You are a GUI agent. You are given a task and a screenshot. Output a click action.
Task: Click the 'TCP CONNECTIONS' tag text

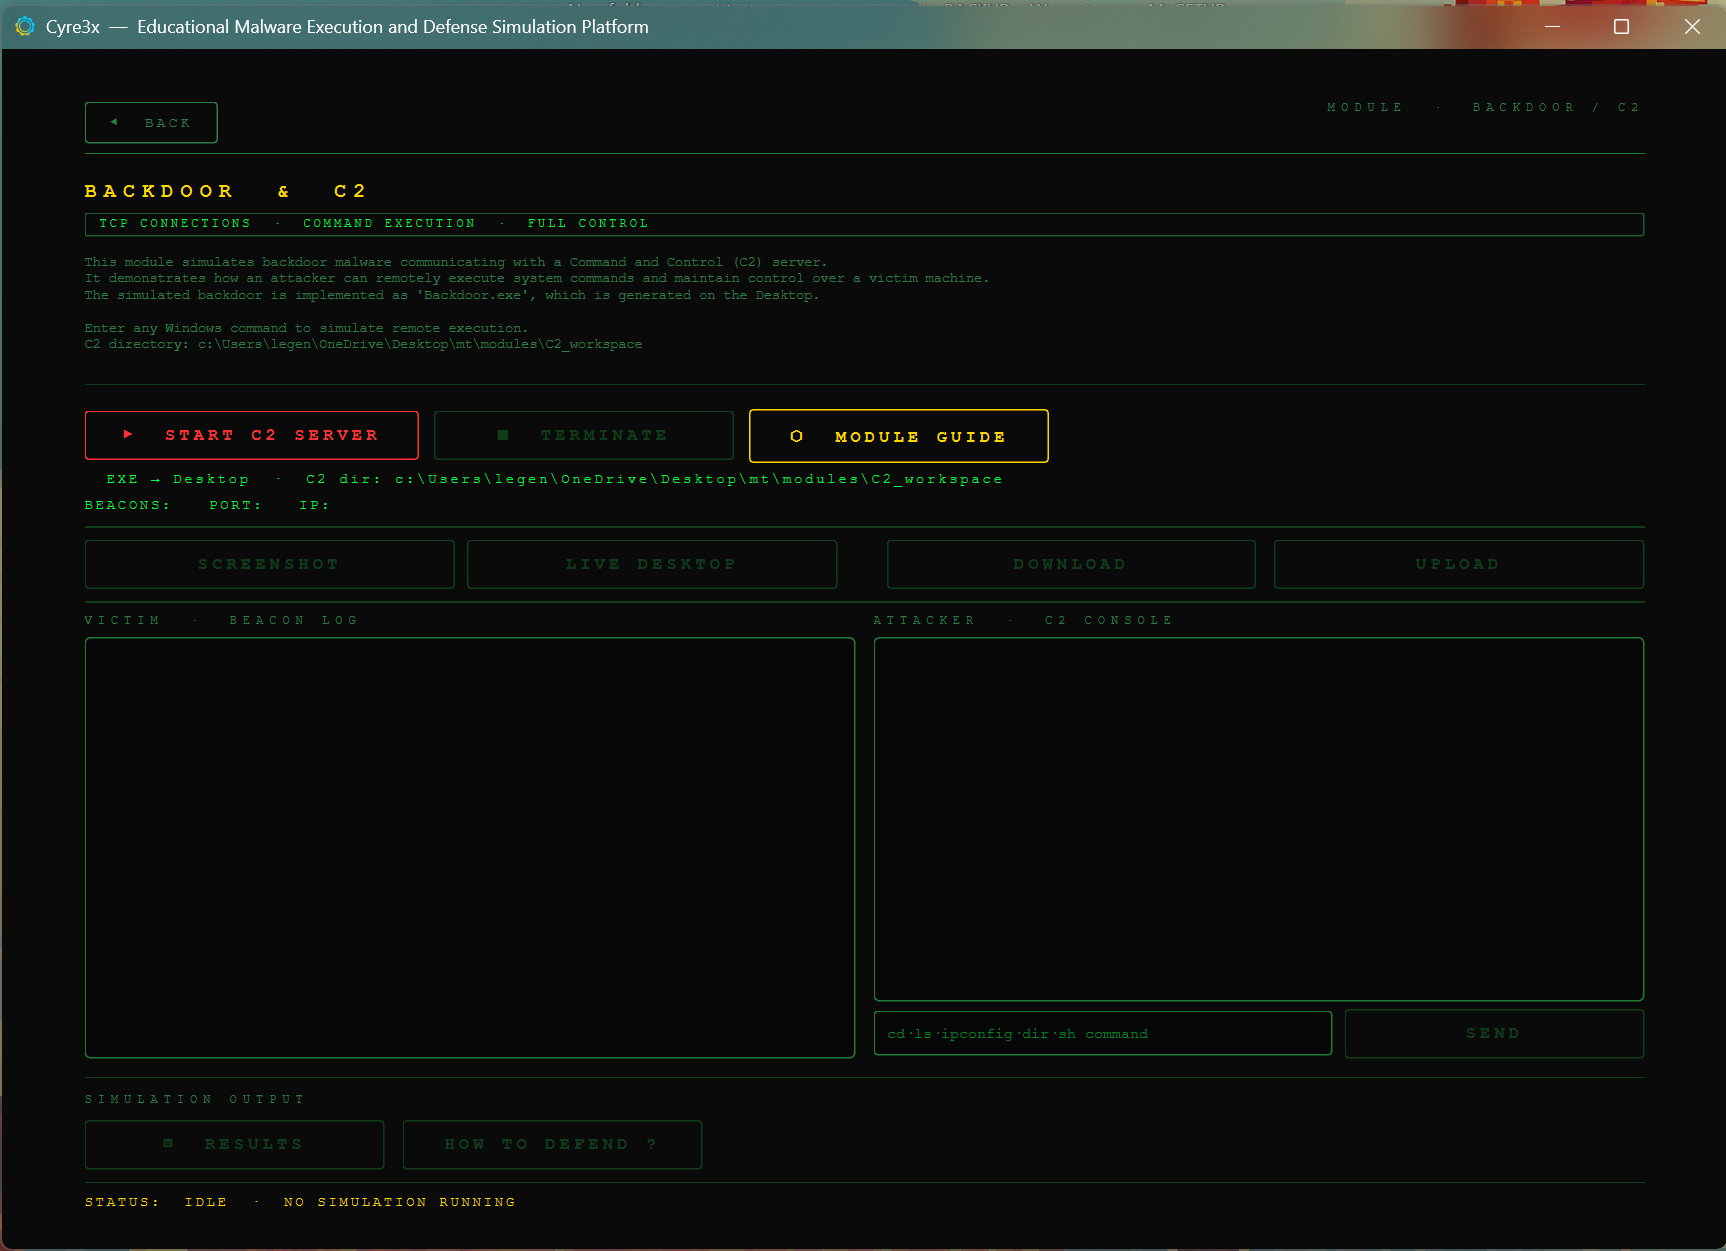coord(175,224)
